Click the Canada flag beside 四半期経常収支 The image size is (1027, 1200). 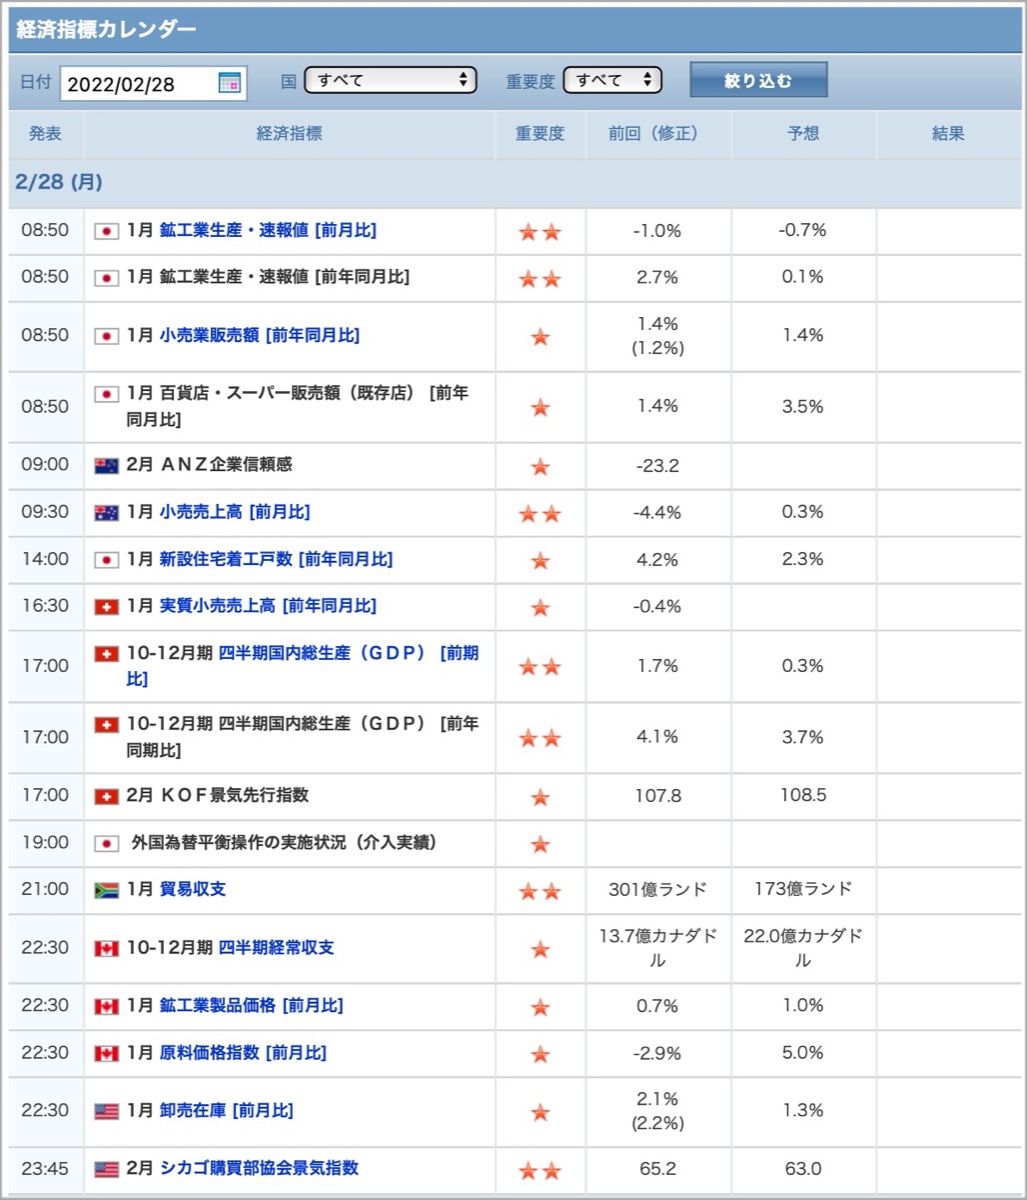pyautogui.click(x=106, y=948)
